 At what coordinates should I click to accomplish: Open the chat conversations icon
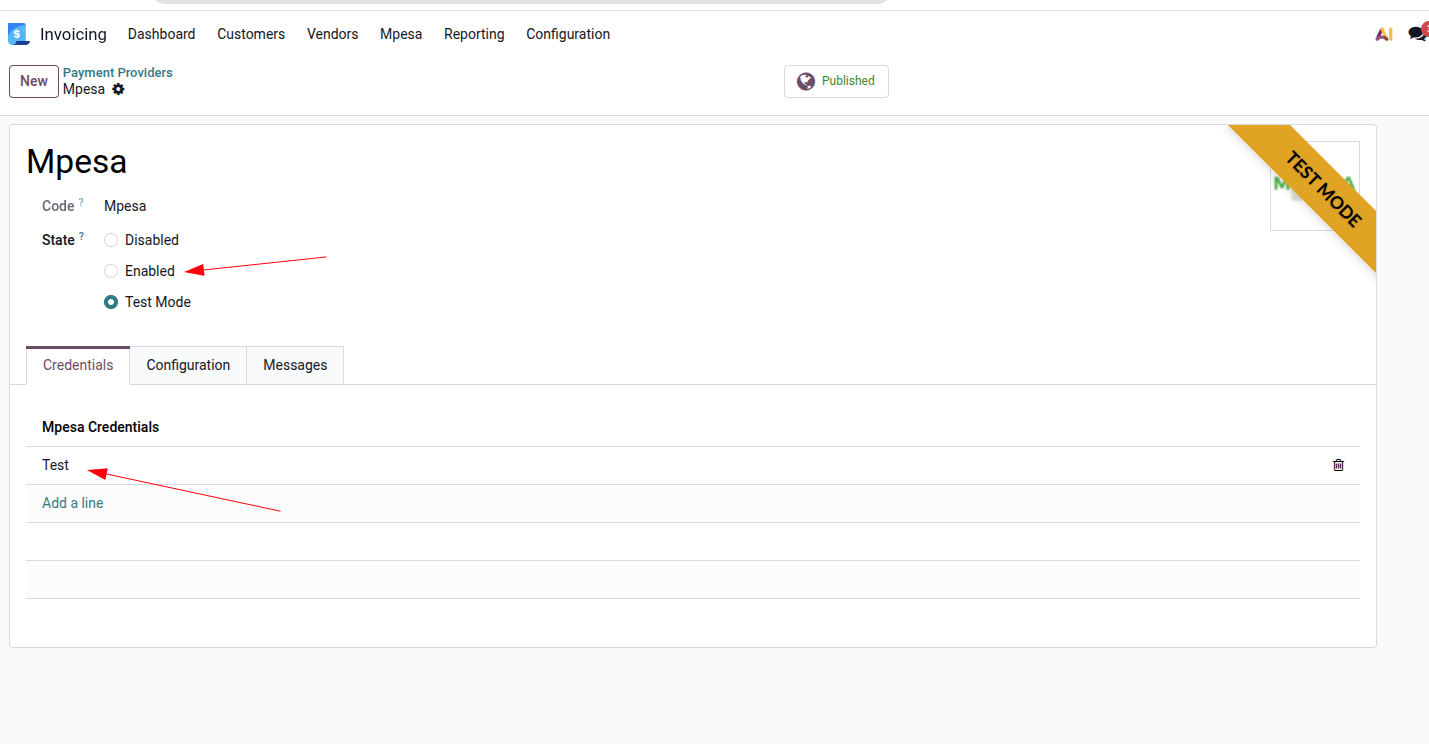pos(1418,34)
